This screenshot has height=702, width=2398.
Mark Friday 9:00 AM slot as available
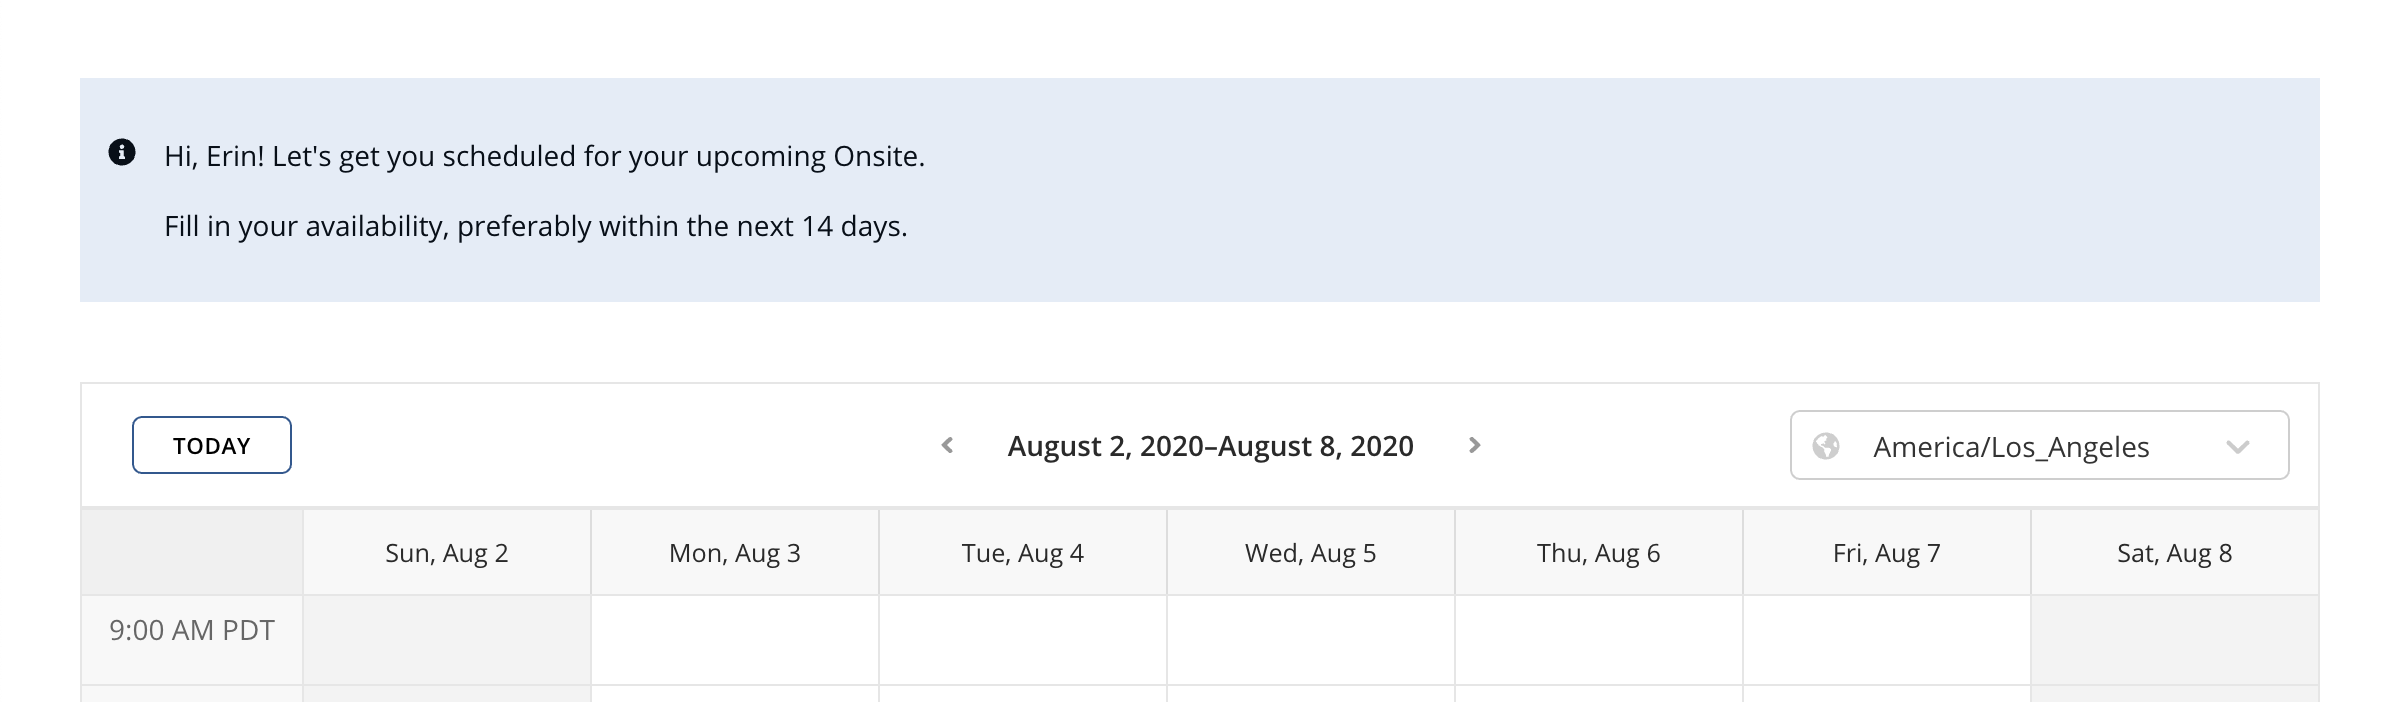[1887, 640]
